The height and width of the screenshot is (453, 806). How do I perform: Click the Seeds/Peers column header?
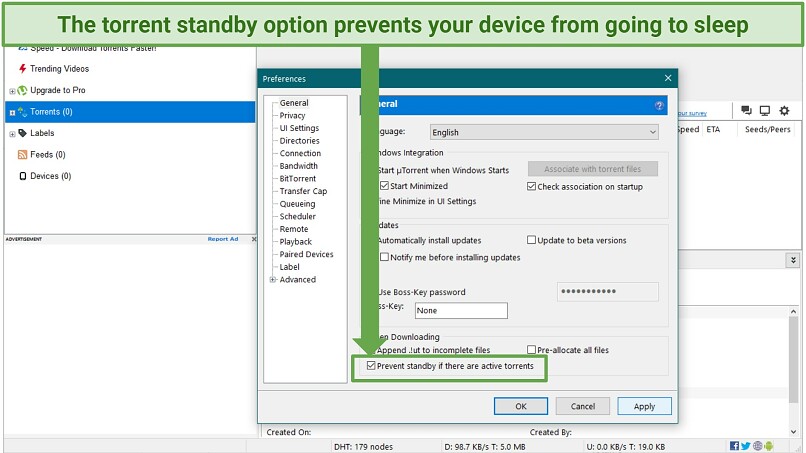coord(767,129)
